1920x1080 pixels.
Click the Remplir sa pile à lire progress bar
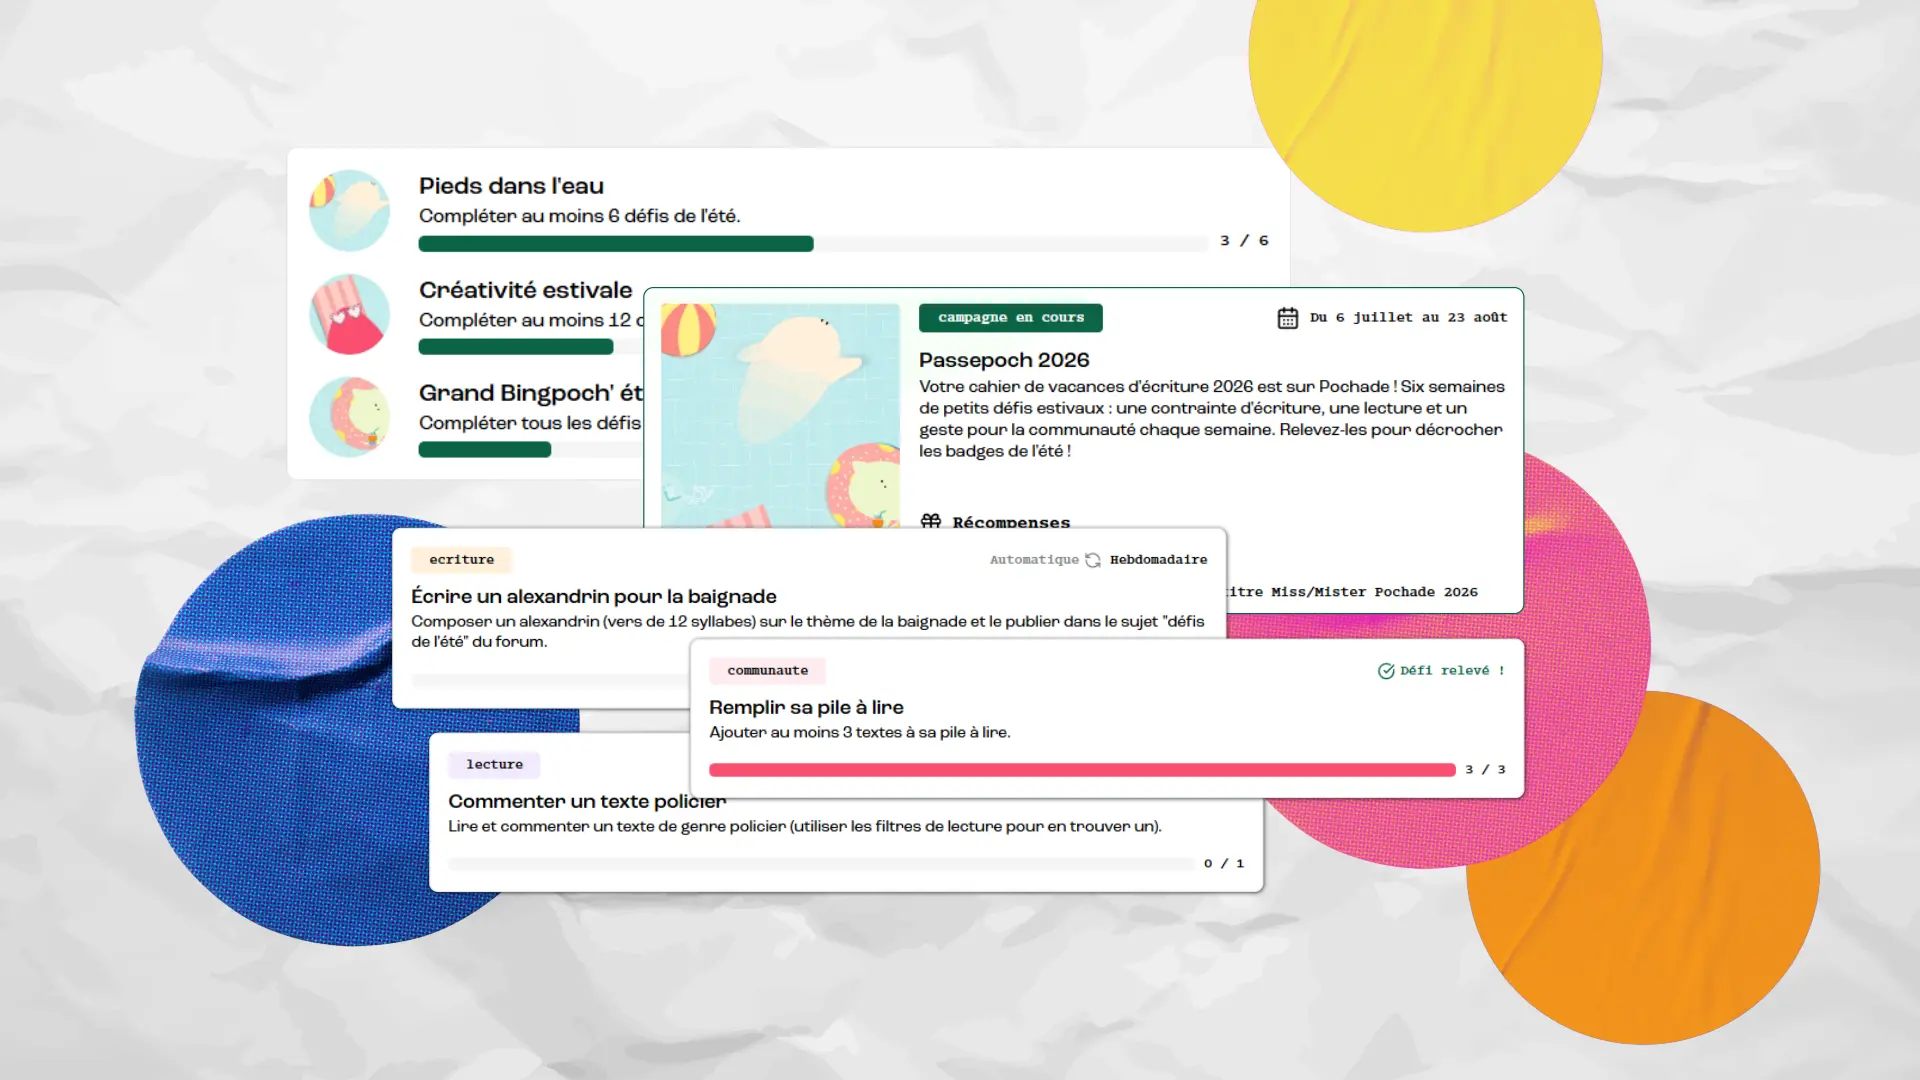[x=1082, y=770]
